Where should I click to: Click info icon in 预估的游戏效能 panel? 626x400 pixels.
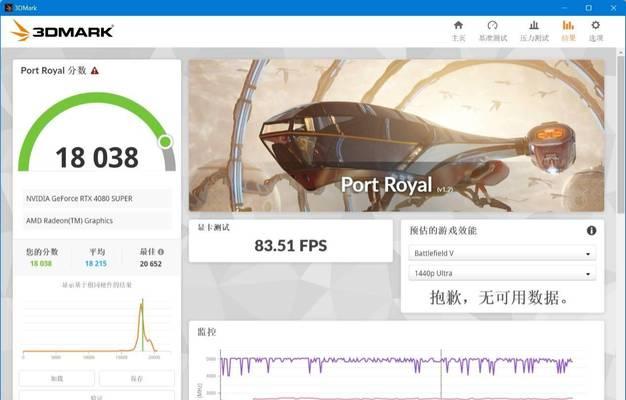591,230
